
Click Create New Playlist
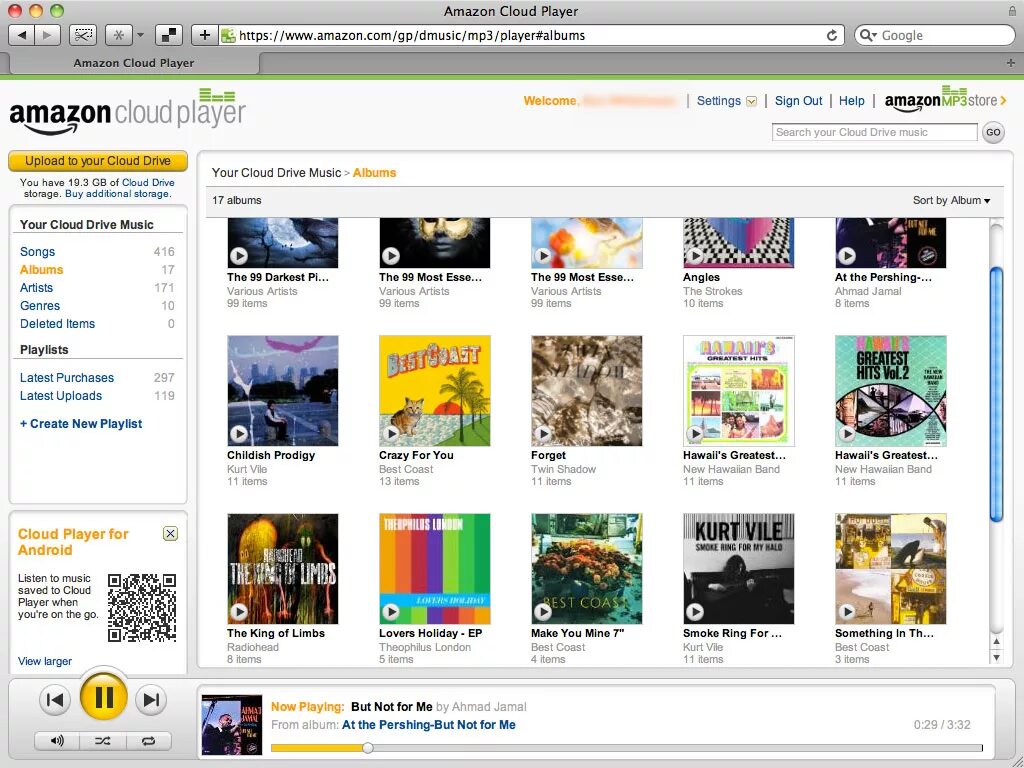click(81, 424)
